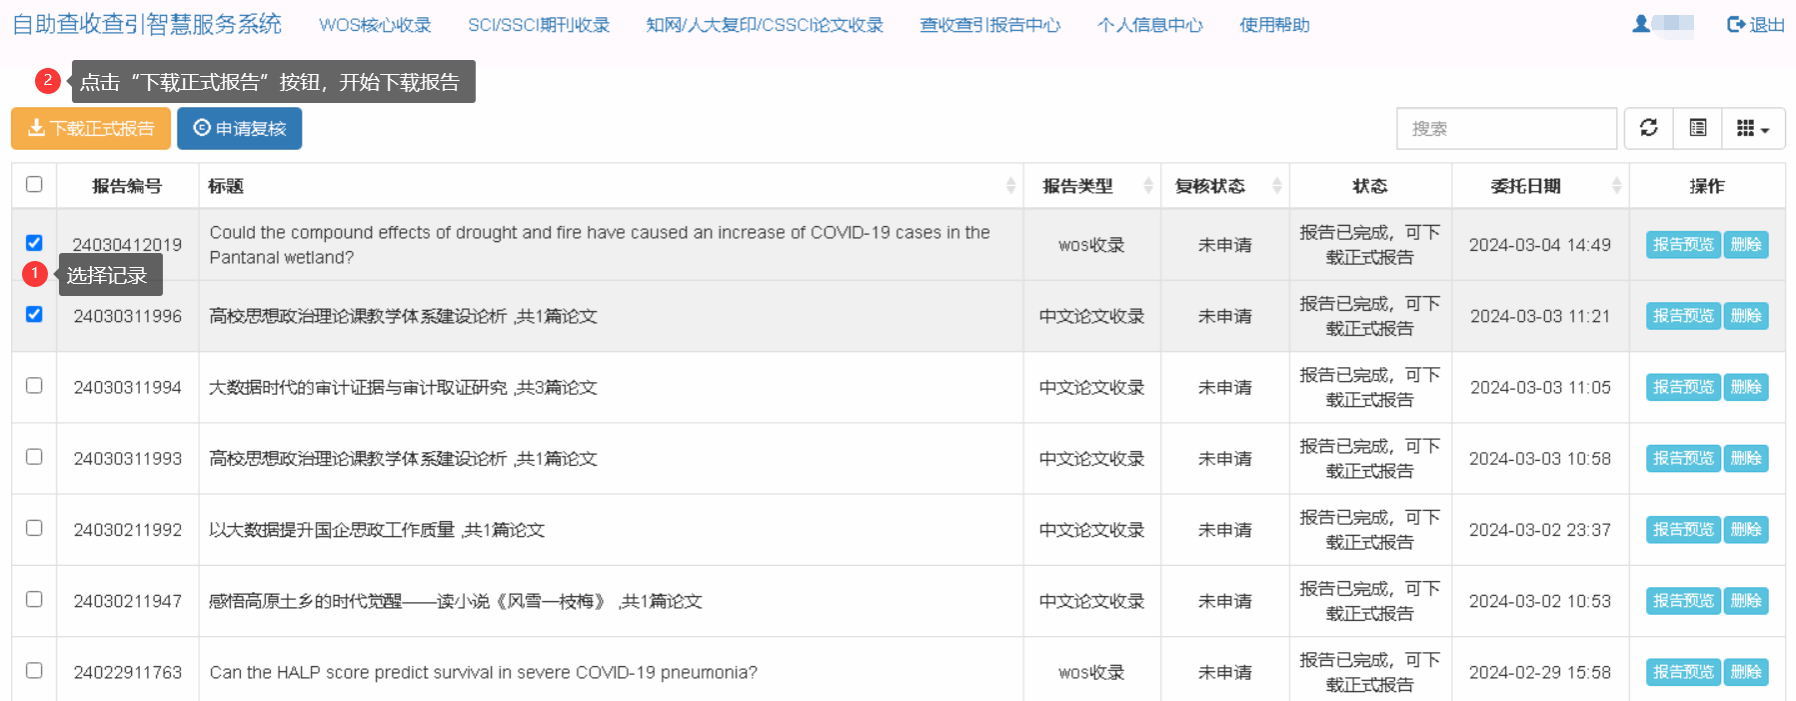The height and width of the screenshot is (701, 1796).
Task: Open the WOS核心收录 menu
Action: 375,25
